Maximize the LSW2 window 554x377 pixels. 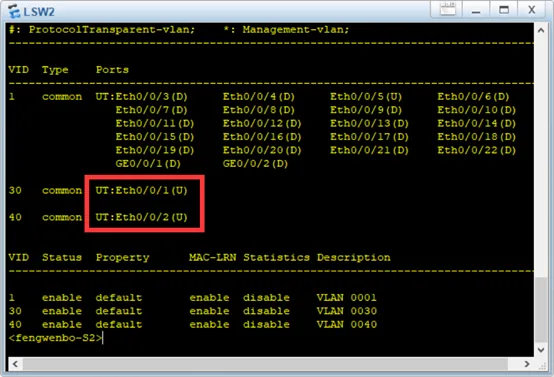coord(504,10)
